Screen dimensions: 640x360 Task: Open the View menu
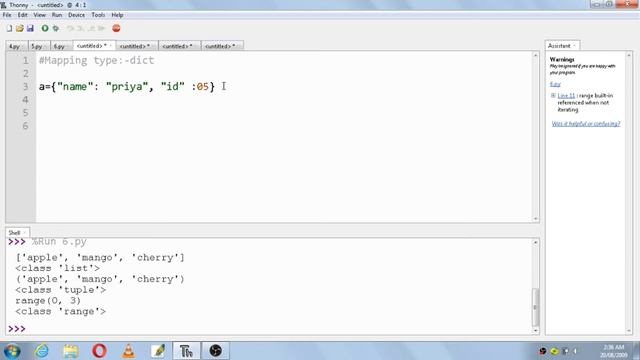[40, 15]
